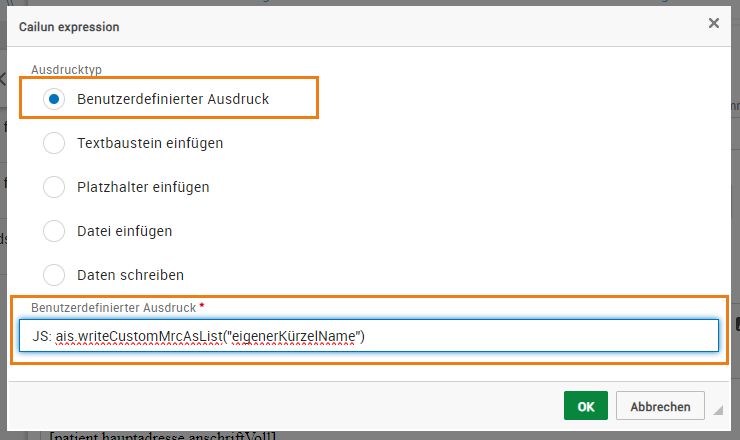Click the back chevron behind the dialog
The height and width of the screenshot is (440, 740).
coord(3,78)
